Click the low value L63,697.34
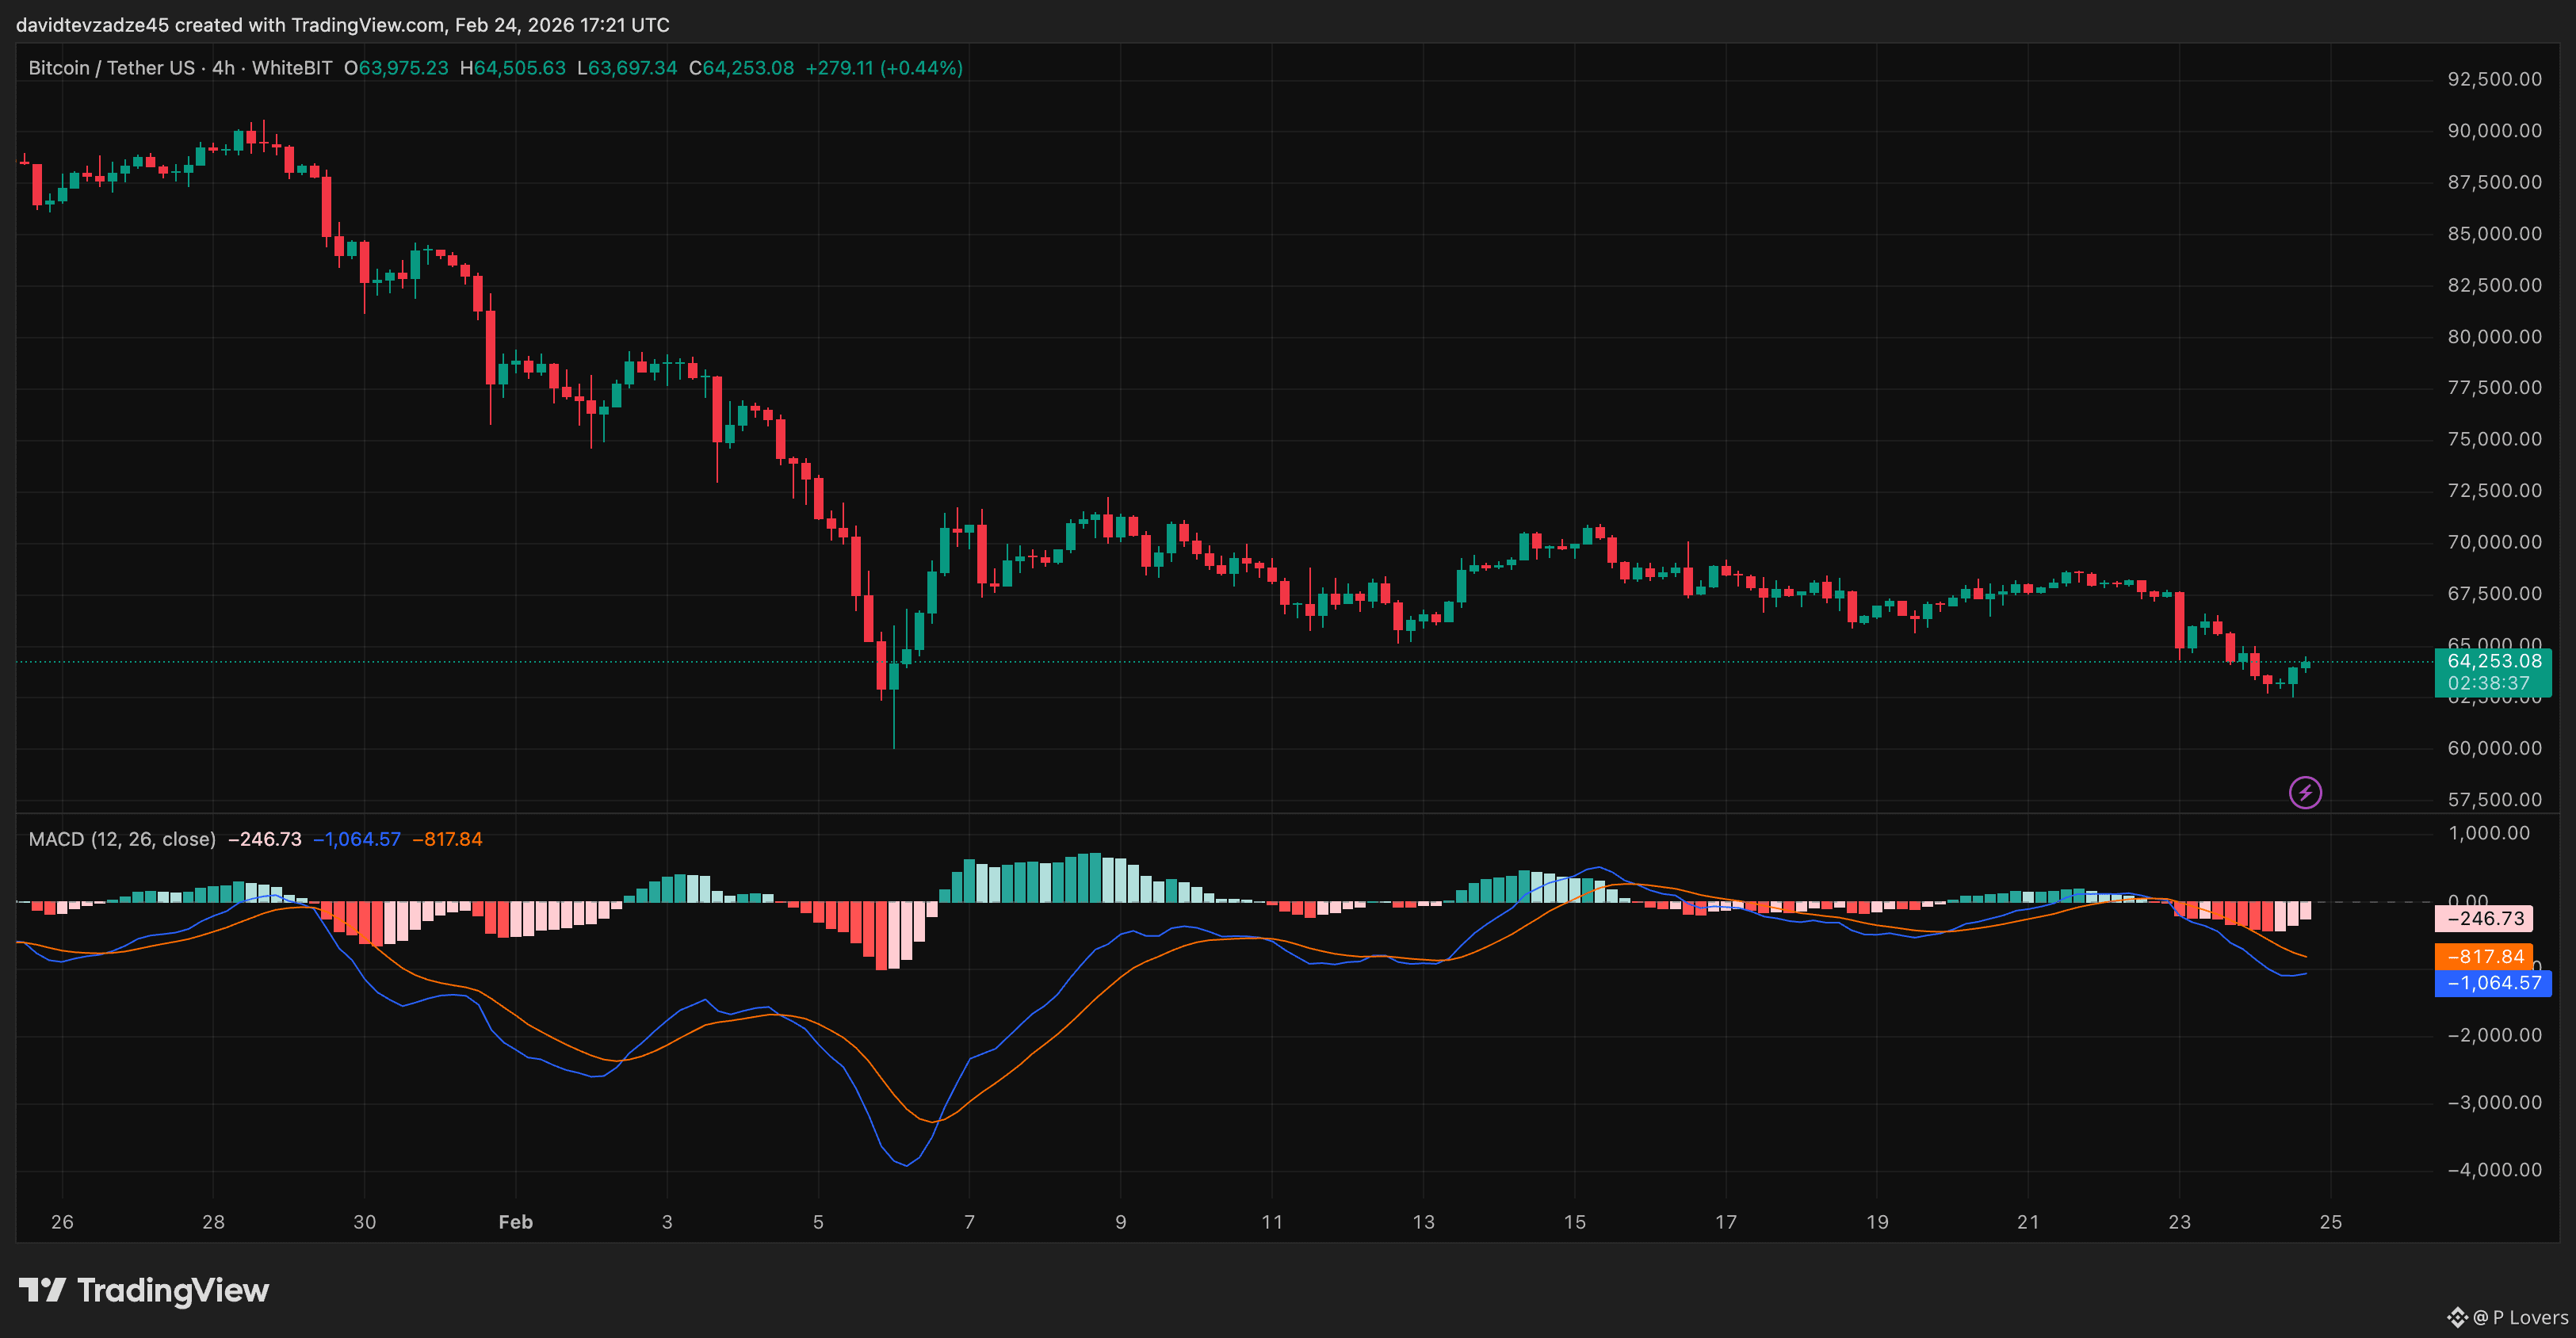Viewport: 2576px width, 1338px height. (x=627, y=68)
